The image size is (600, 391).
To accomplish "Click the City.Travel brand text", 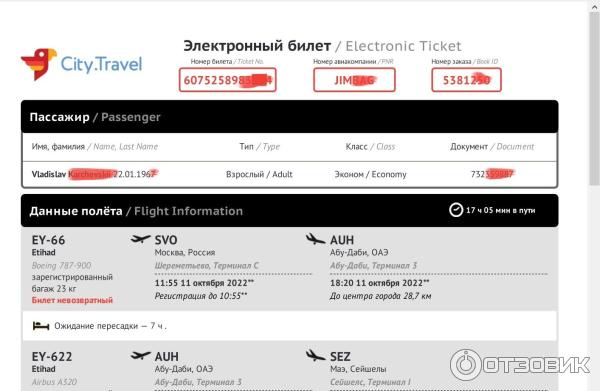I will pos(101,64).
